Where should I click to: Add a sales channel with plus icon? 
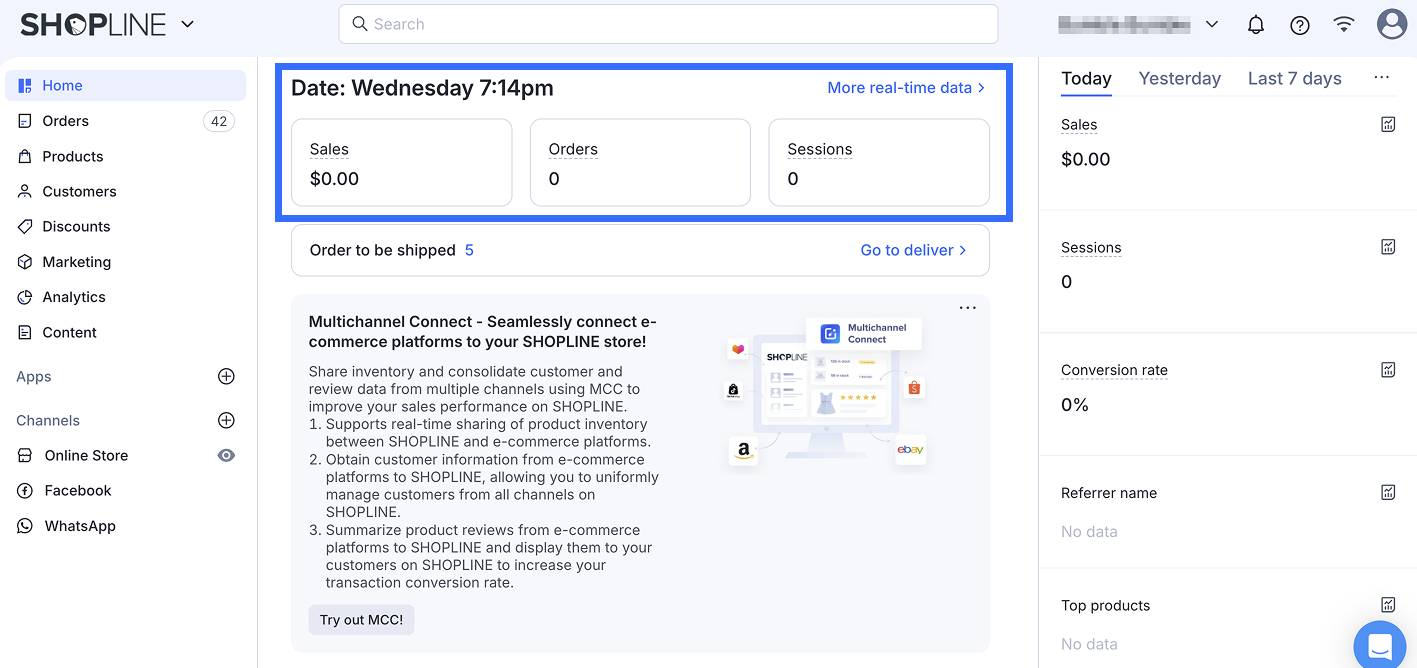tap(226, 421)
